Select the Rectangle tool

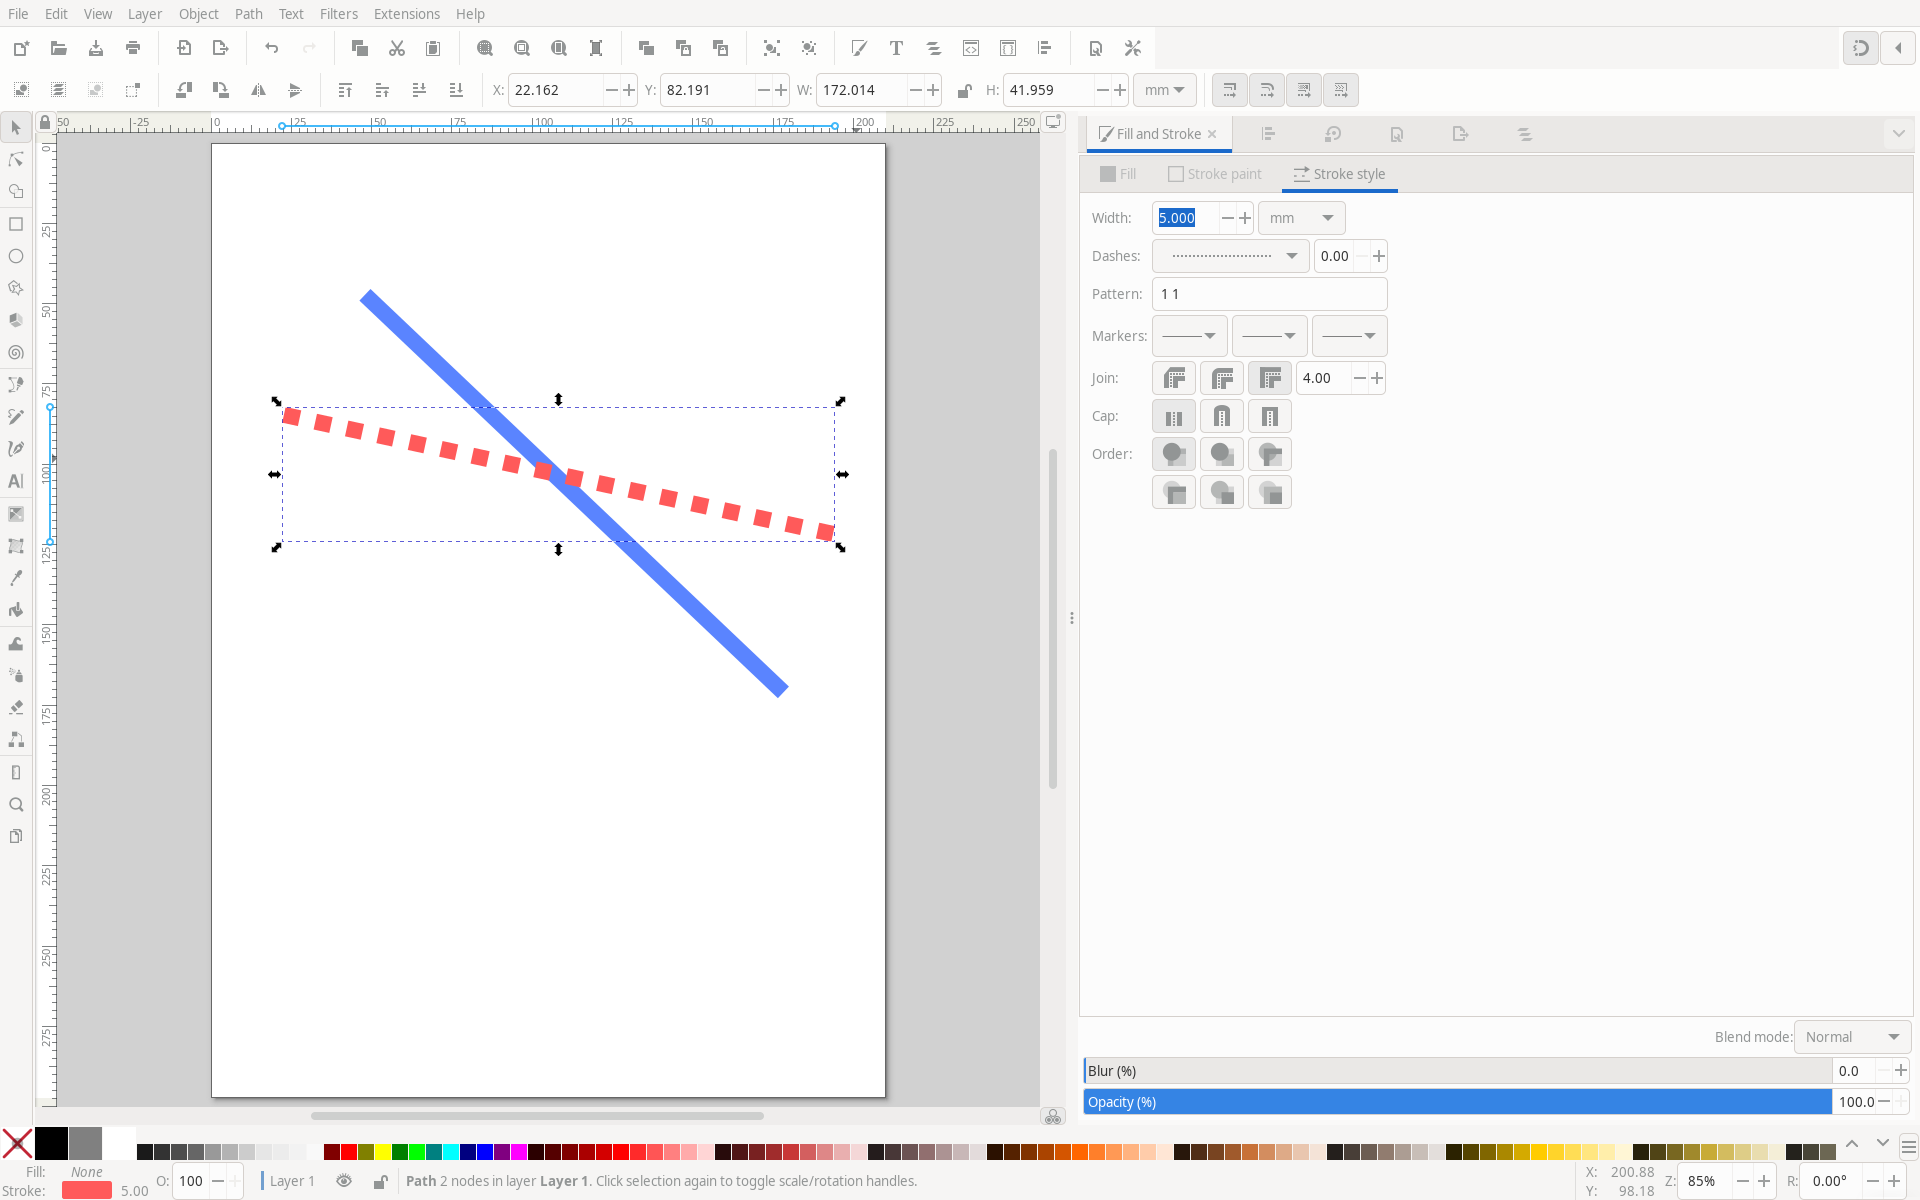[x=16, y=224]
